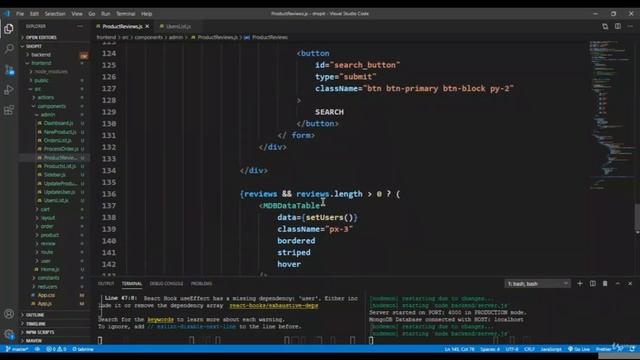The height and width of the screenshot is (360, 640).
Task: Open the Source Control view
Action: coord(9,70)
